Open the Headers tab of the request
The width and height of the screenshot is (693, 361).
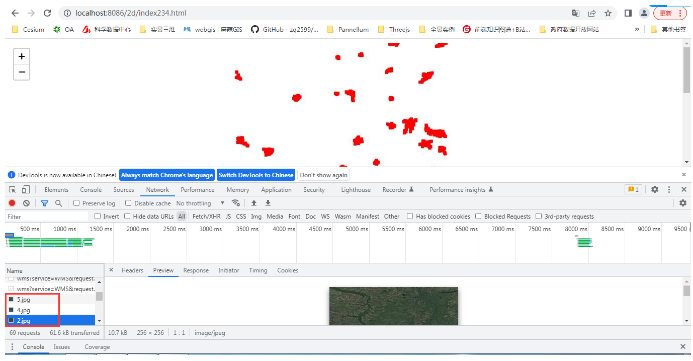(132, 270)
